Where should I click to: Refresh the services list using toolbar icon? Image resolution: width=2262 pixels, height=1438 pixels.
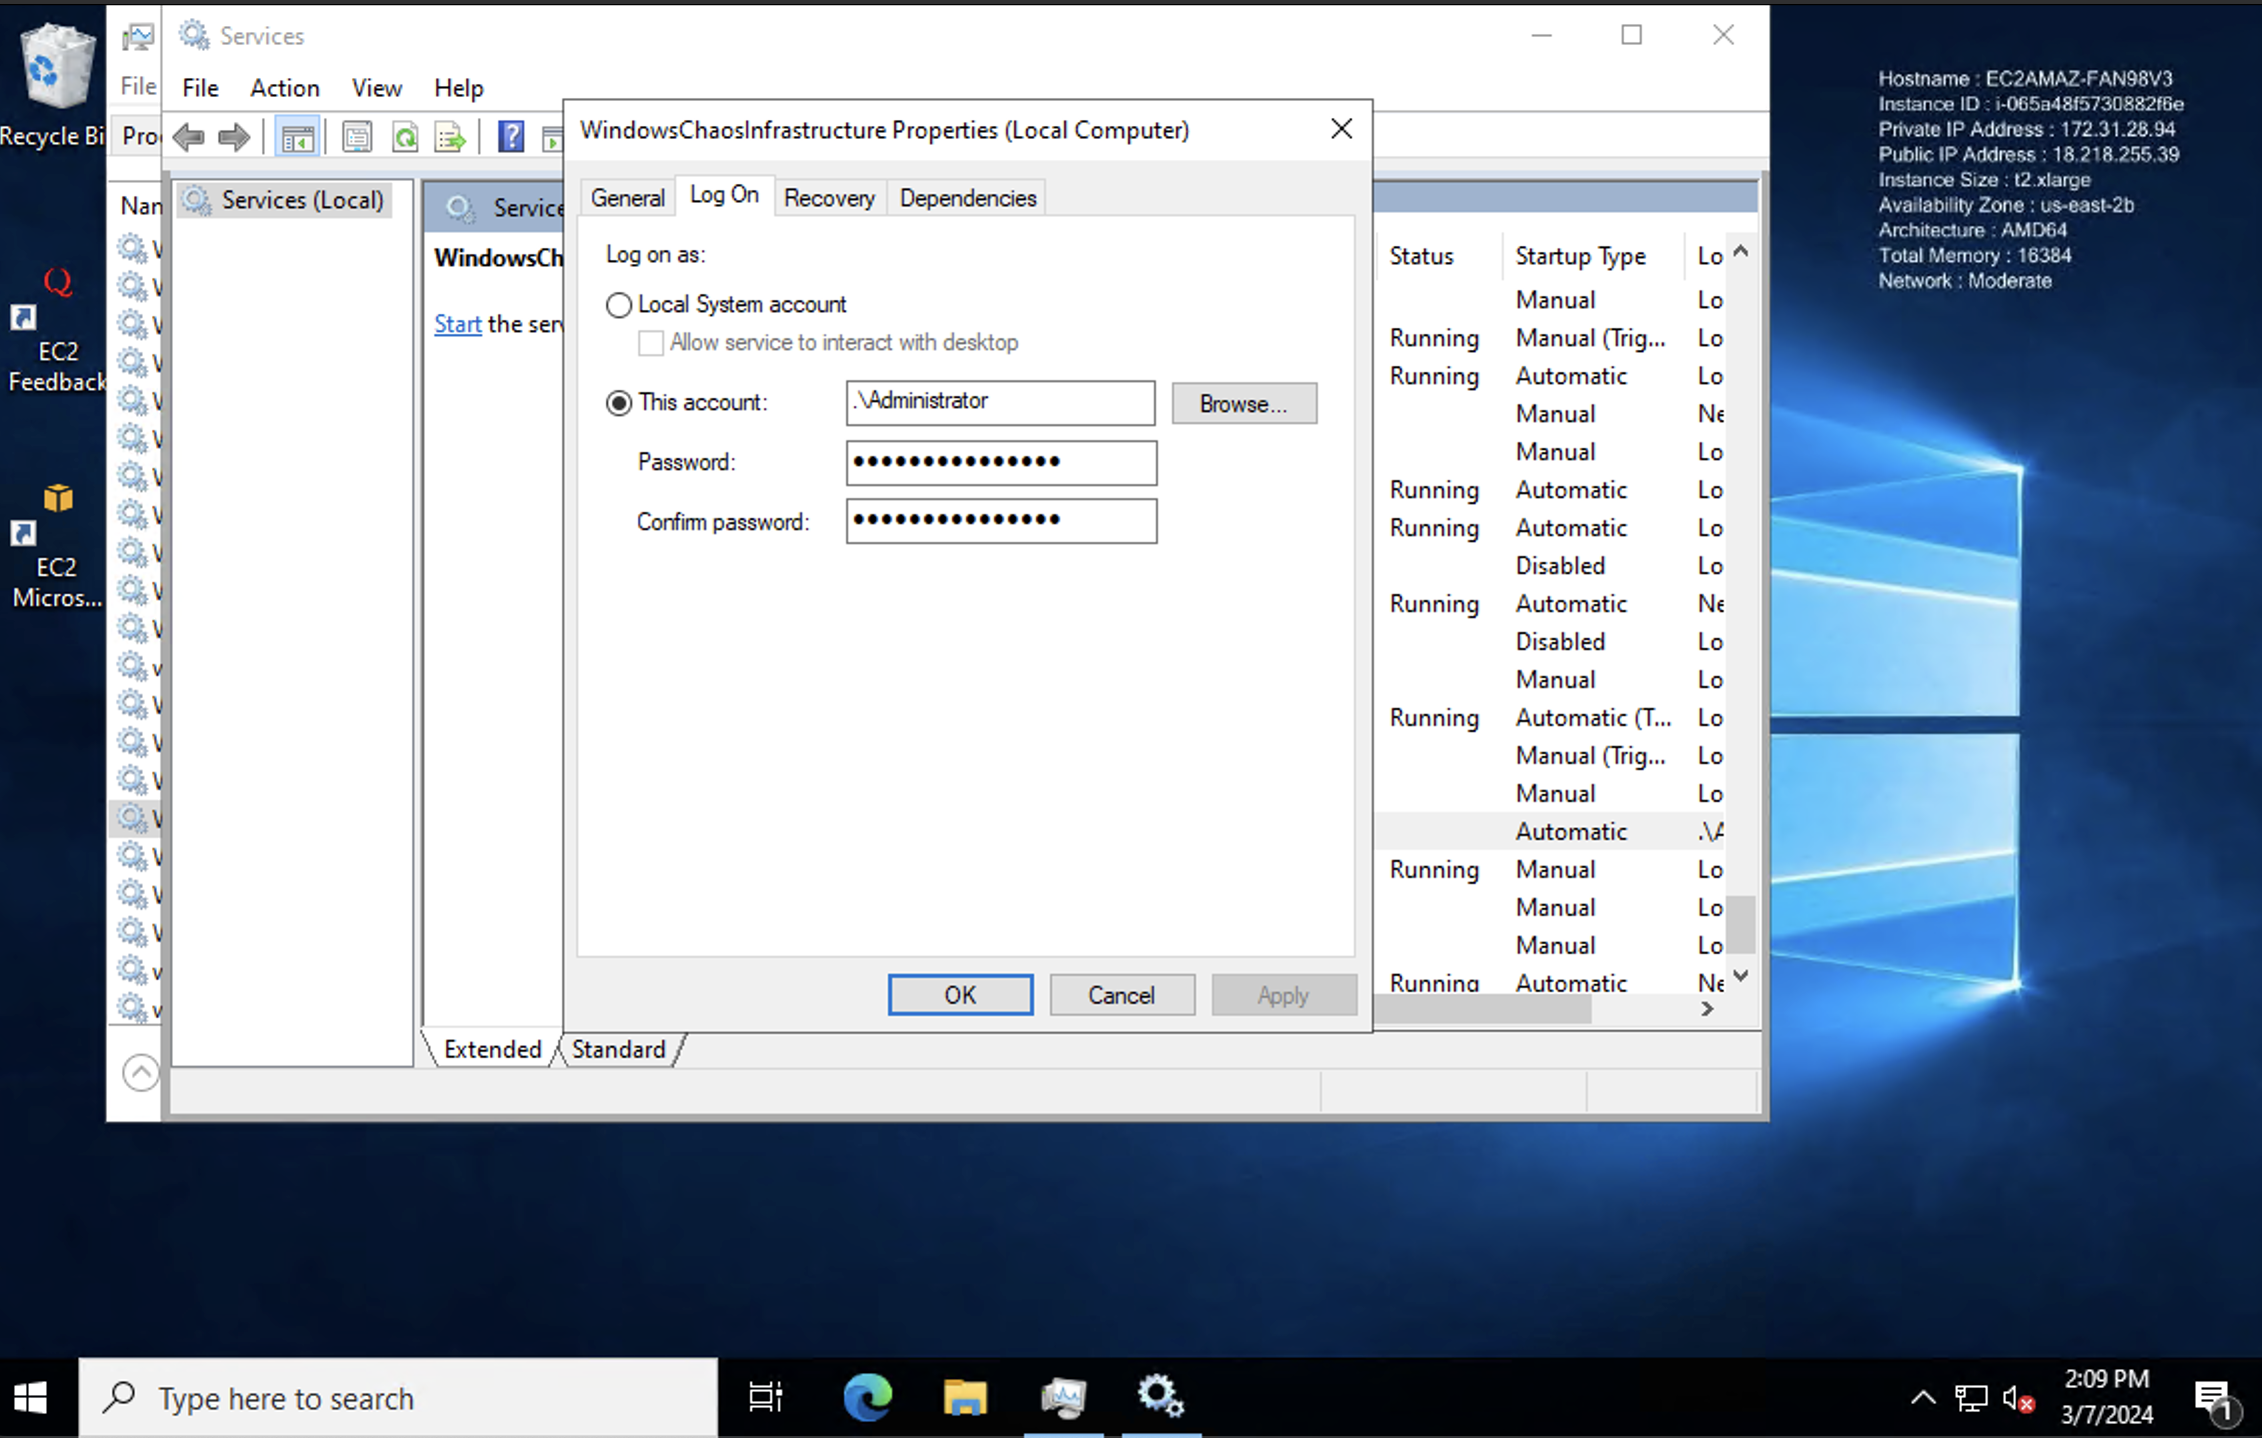pyautogui.click(x=405, y=136)
